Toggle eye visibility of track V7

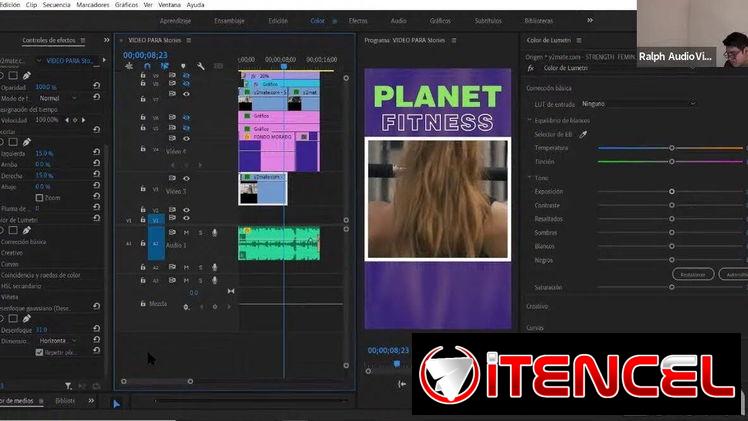186,94
